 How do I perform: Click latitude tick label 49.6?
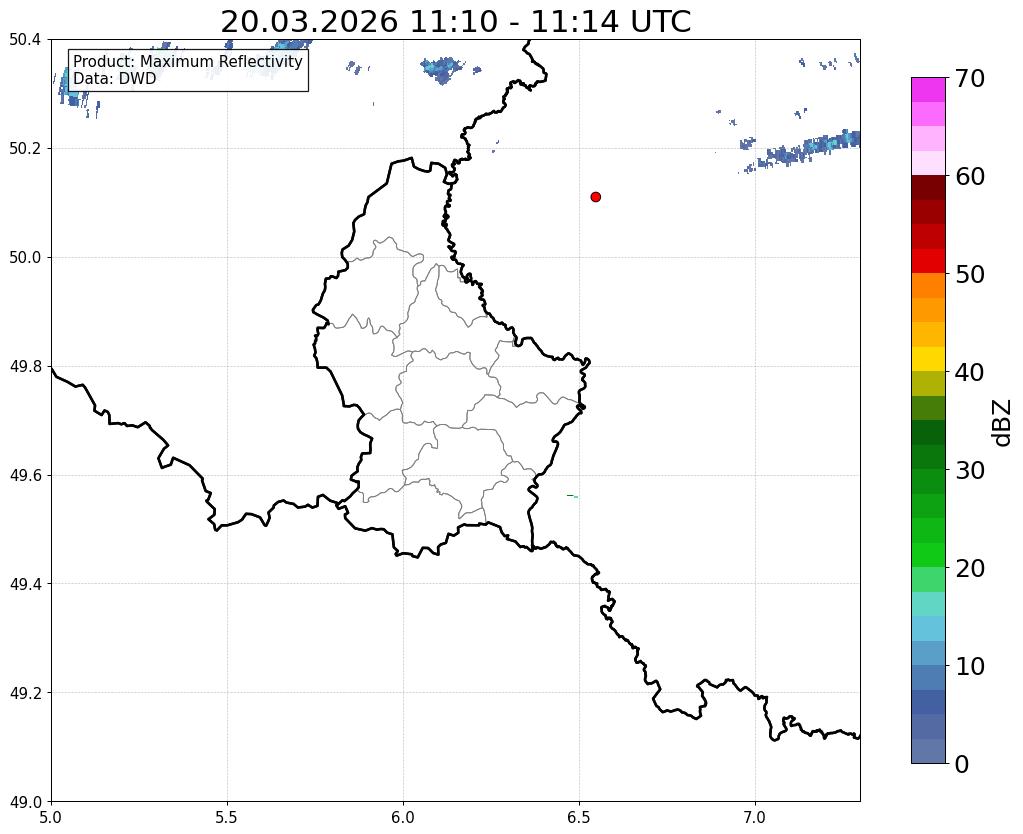pyautogui.click(x=25, y=476)
